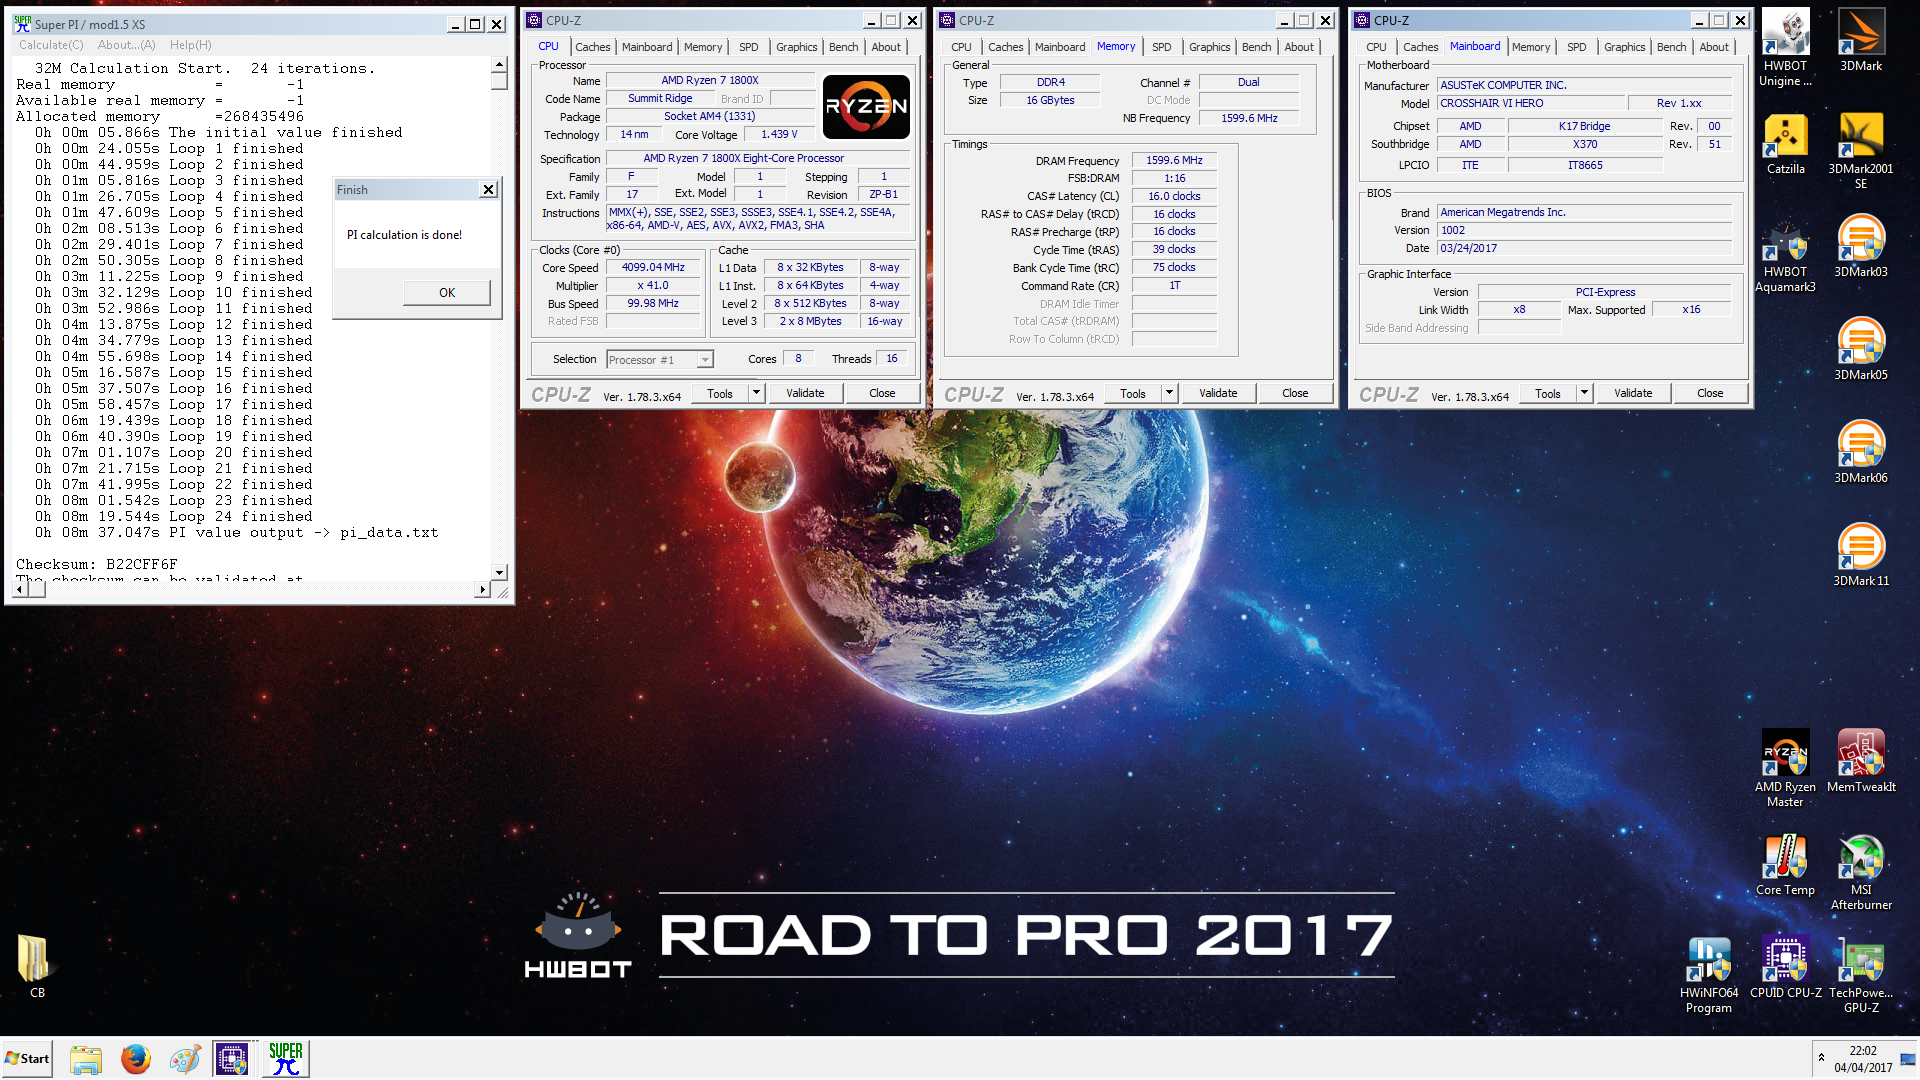
Task: Click OK in the Finish dialog
Action: (x=447, y=293)
